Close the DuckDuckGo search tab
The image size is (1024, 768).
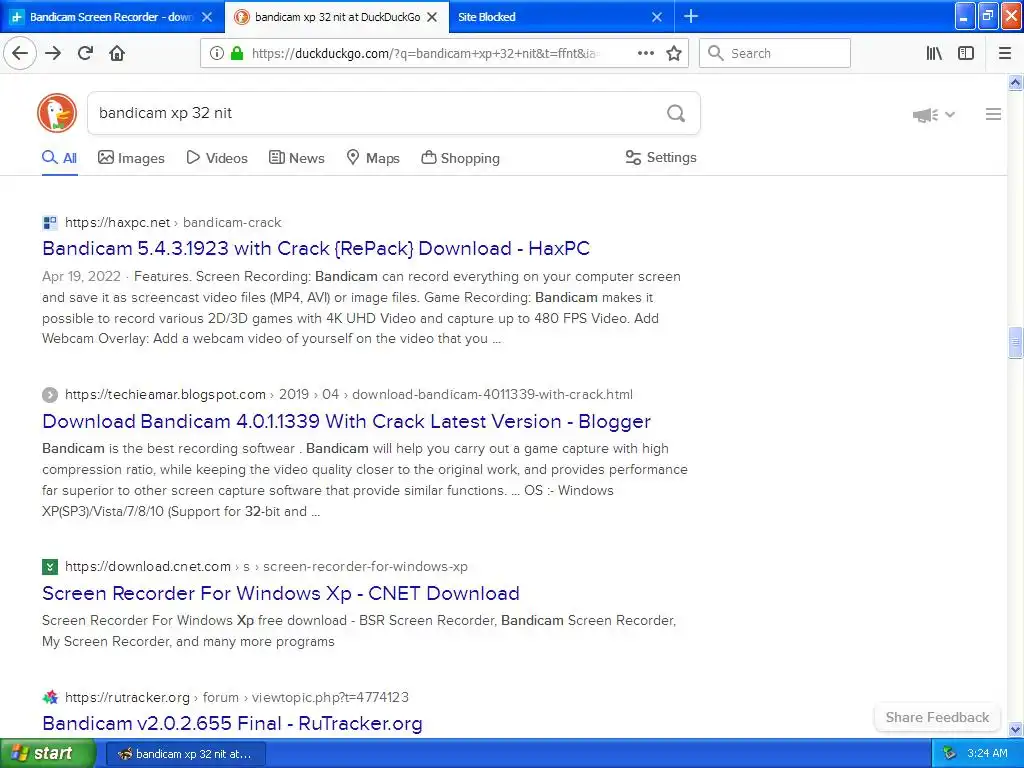click(x=432, y=17)
